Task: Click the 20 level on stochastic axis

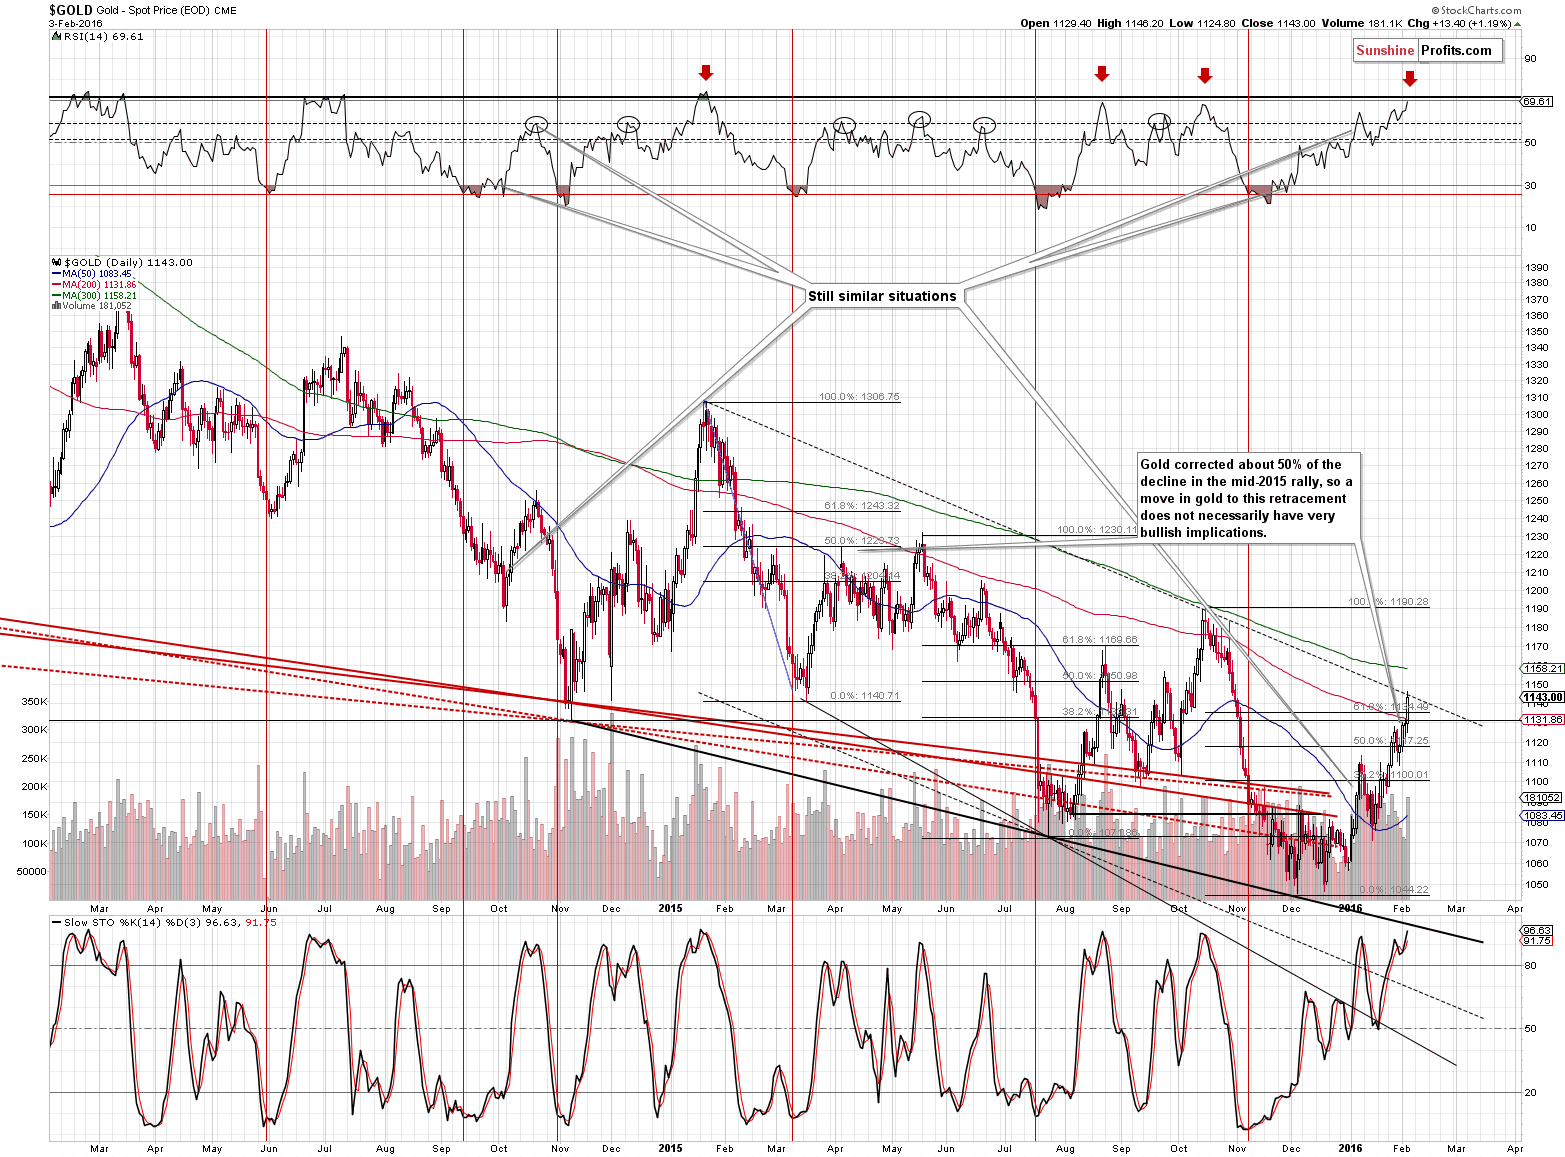Action: [x=1530, y=1093]
